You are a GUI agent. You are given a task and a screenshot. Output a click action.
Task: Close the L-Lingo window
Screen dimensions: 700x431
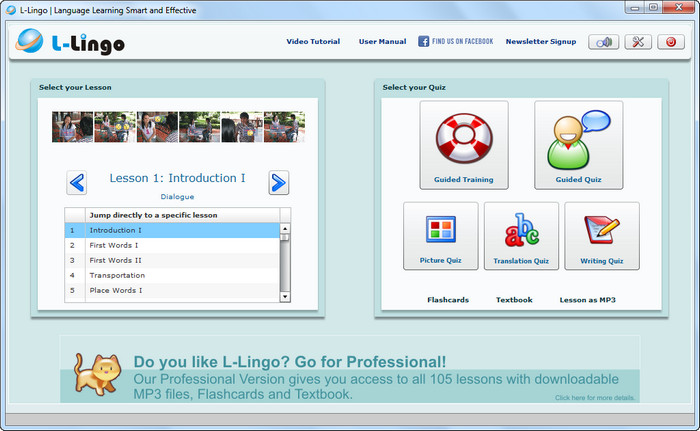click(679, 8)
